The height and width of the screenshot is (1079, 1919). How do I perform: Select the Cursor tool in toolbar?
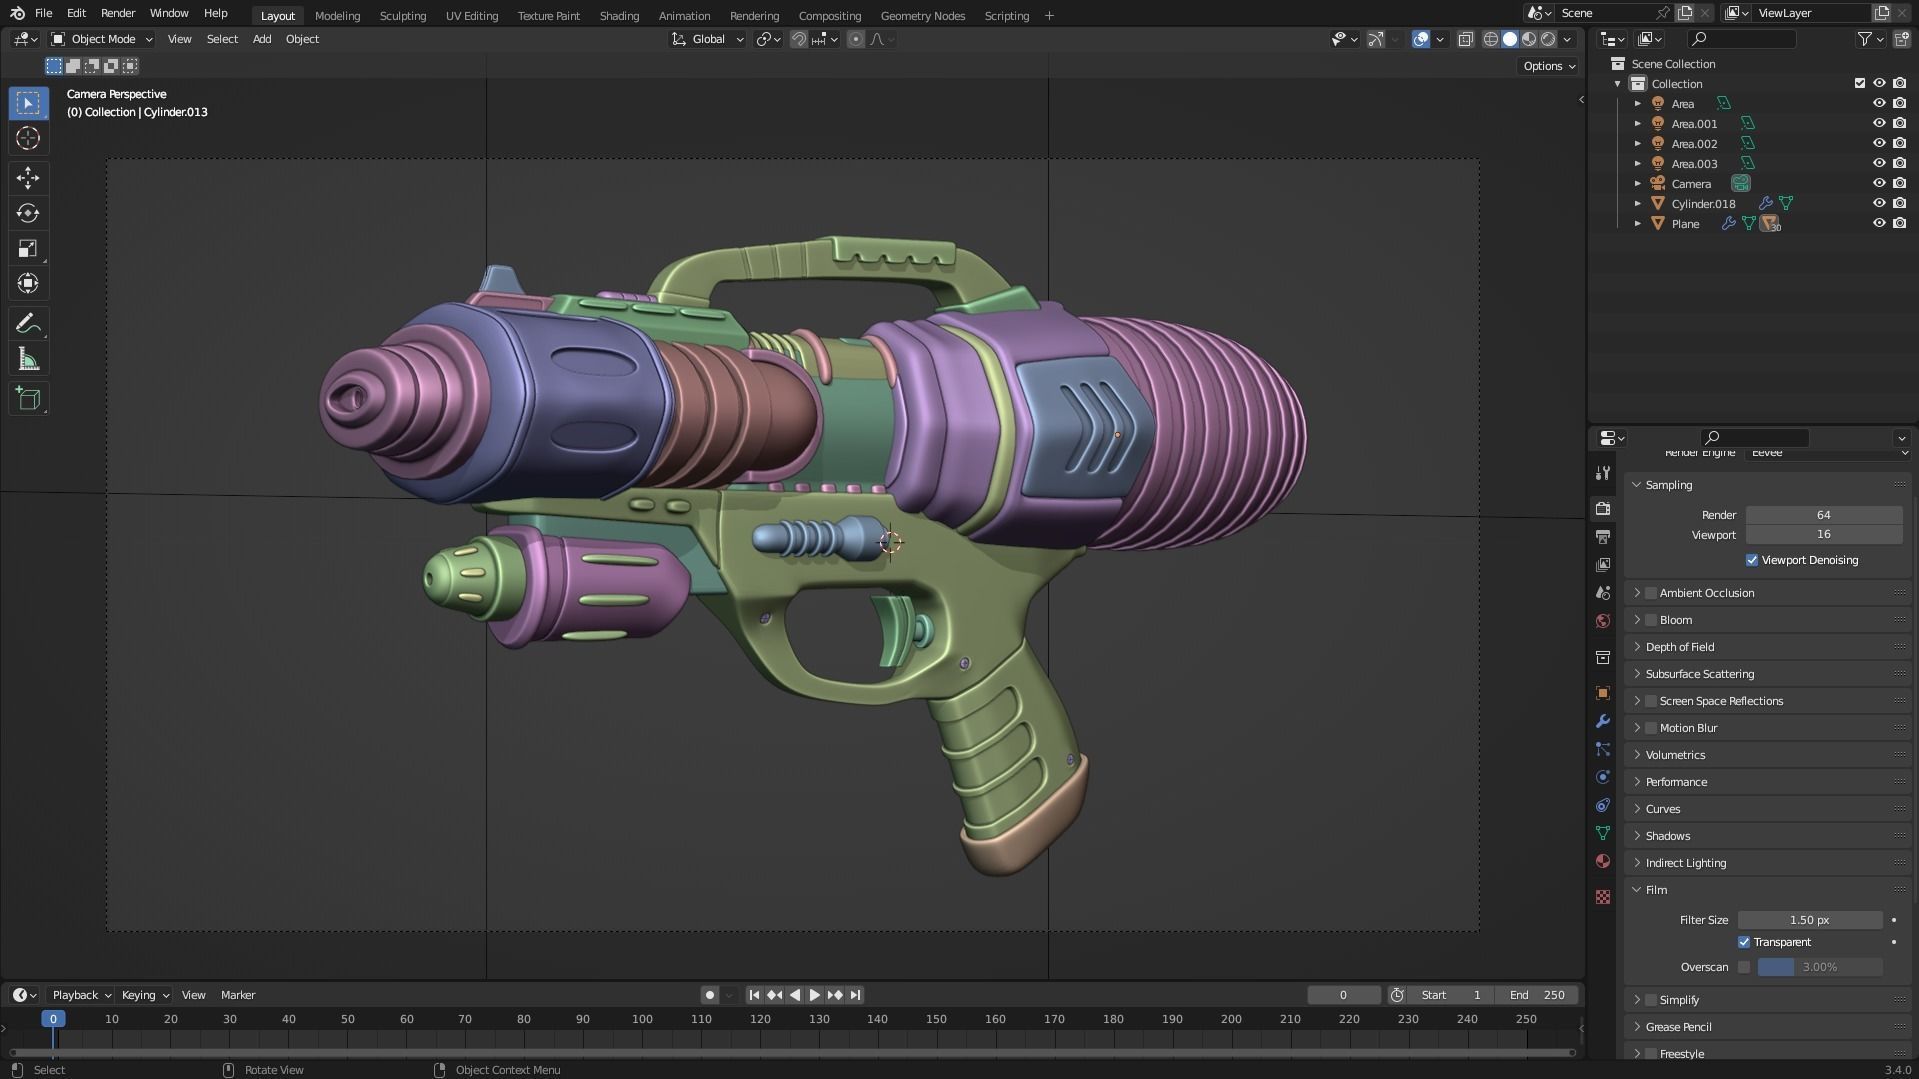(x=28, y=138)
